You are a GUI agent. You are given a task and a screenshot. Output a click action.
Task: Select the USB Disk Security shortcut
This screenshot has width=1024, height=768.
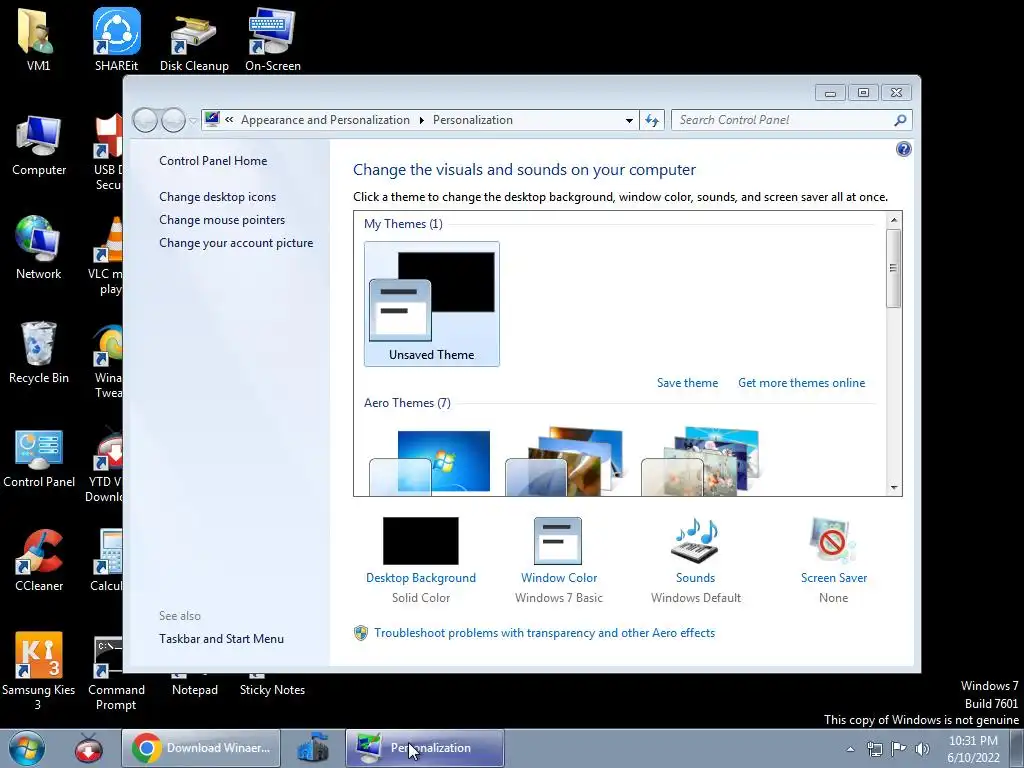tap(108, 152)
